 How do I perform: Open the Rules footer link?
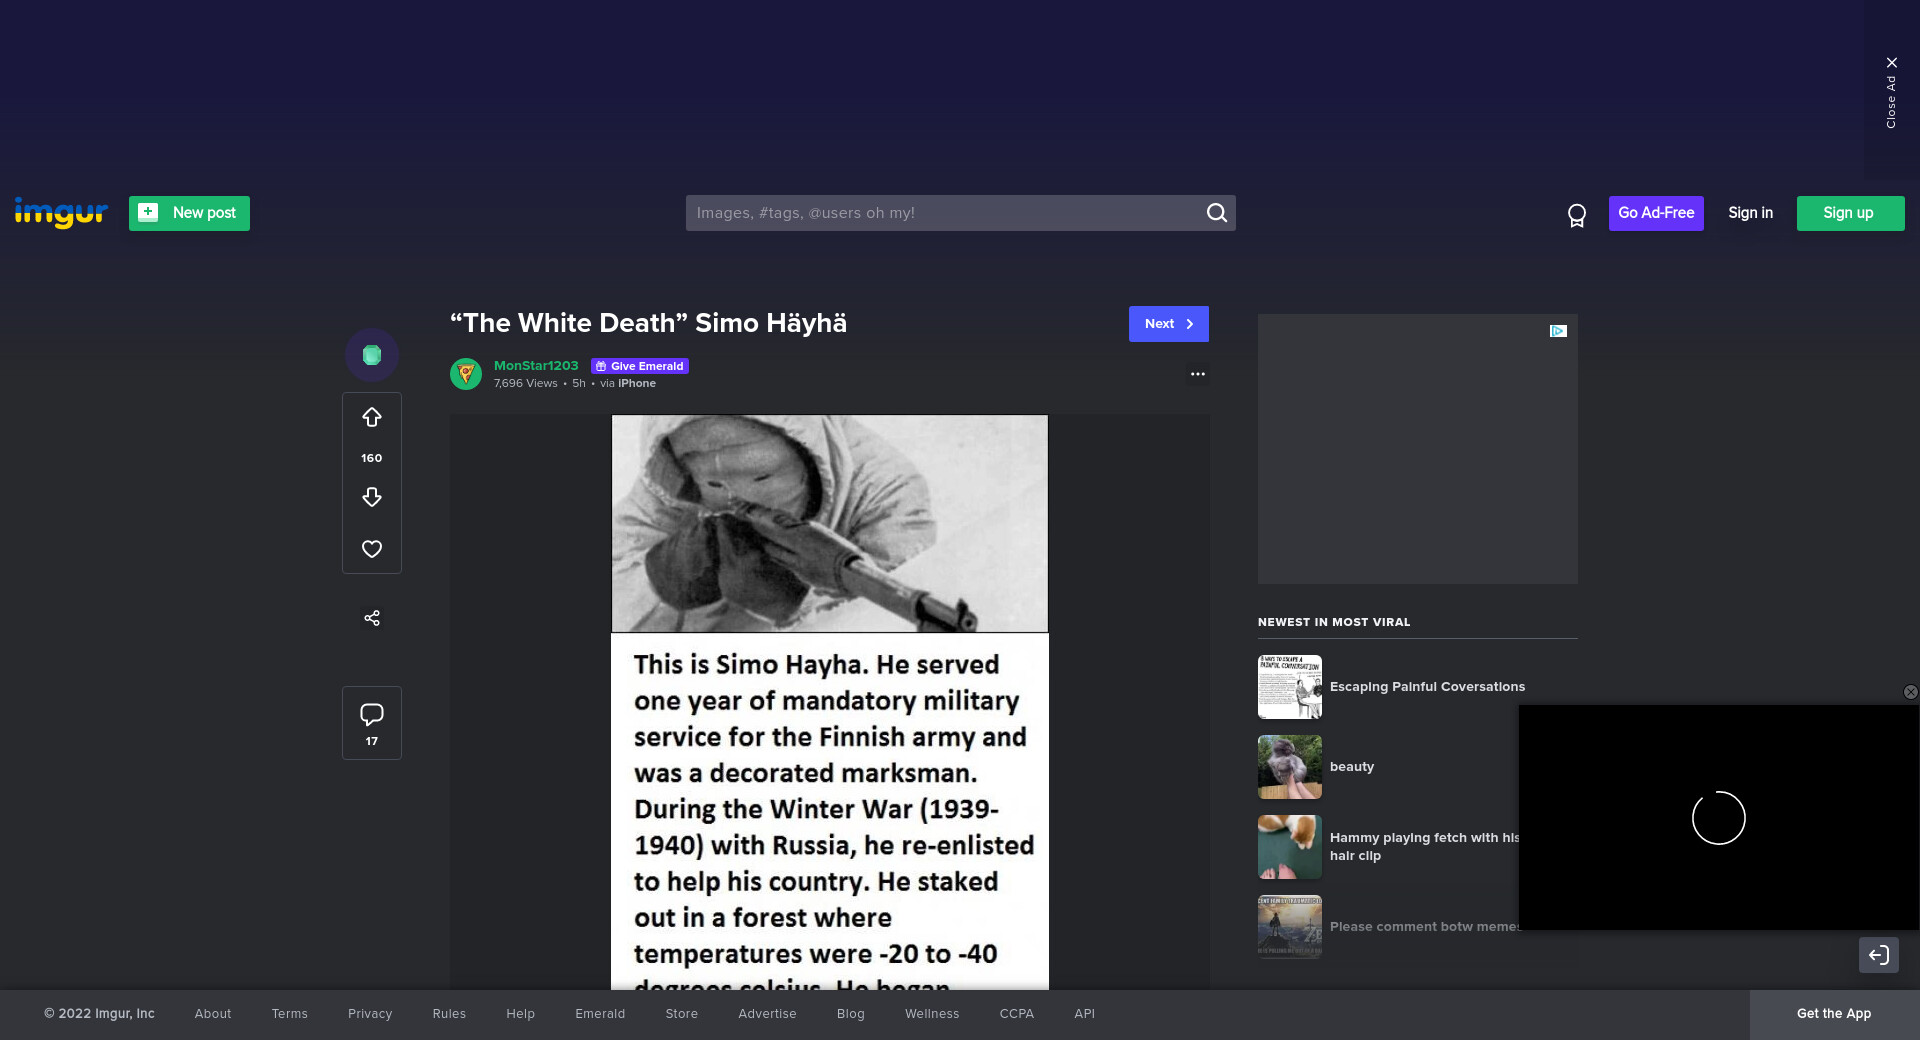coord(449,1014)
